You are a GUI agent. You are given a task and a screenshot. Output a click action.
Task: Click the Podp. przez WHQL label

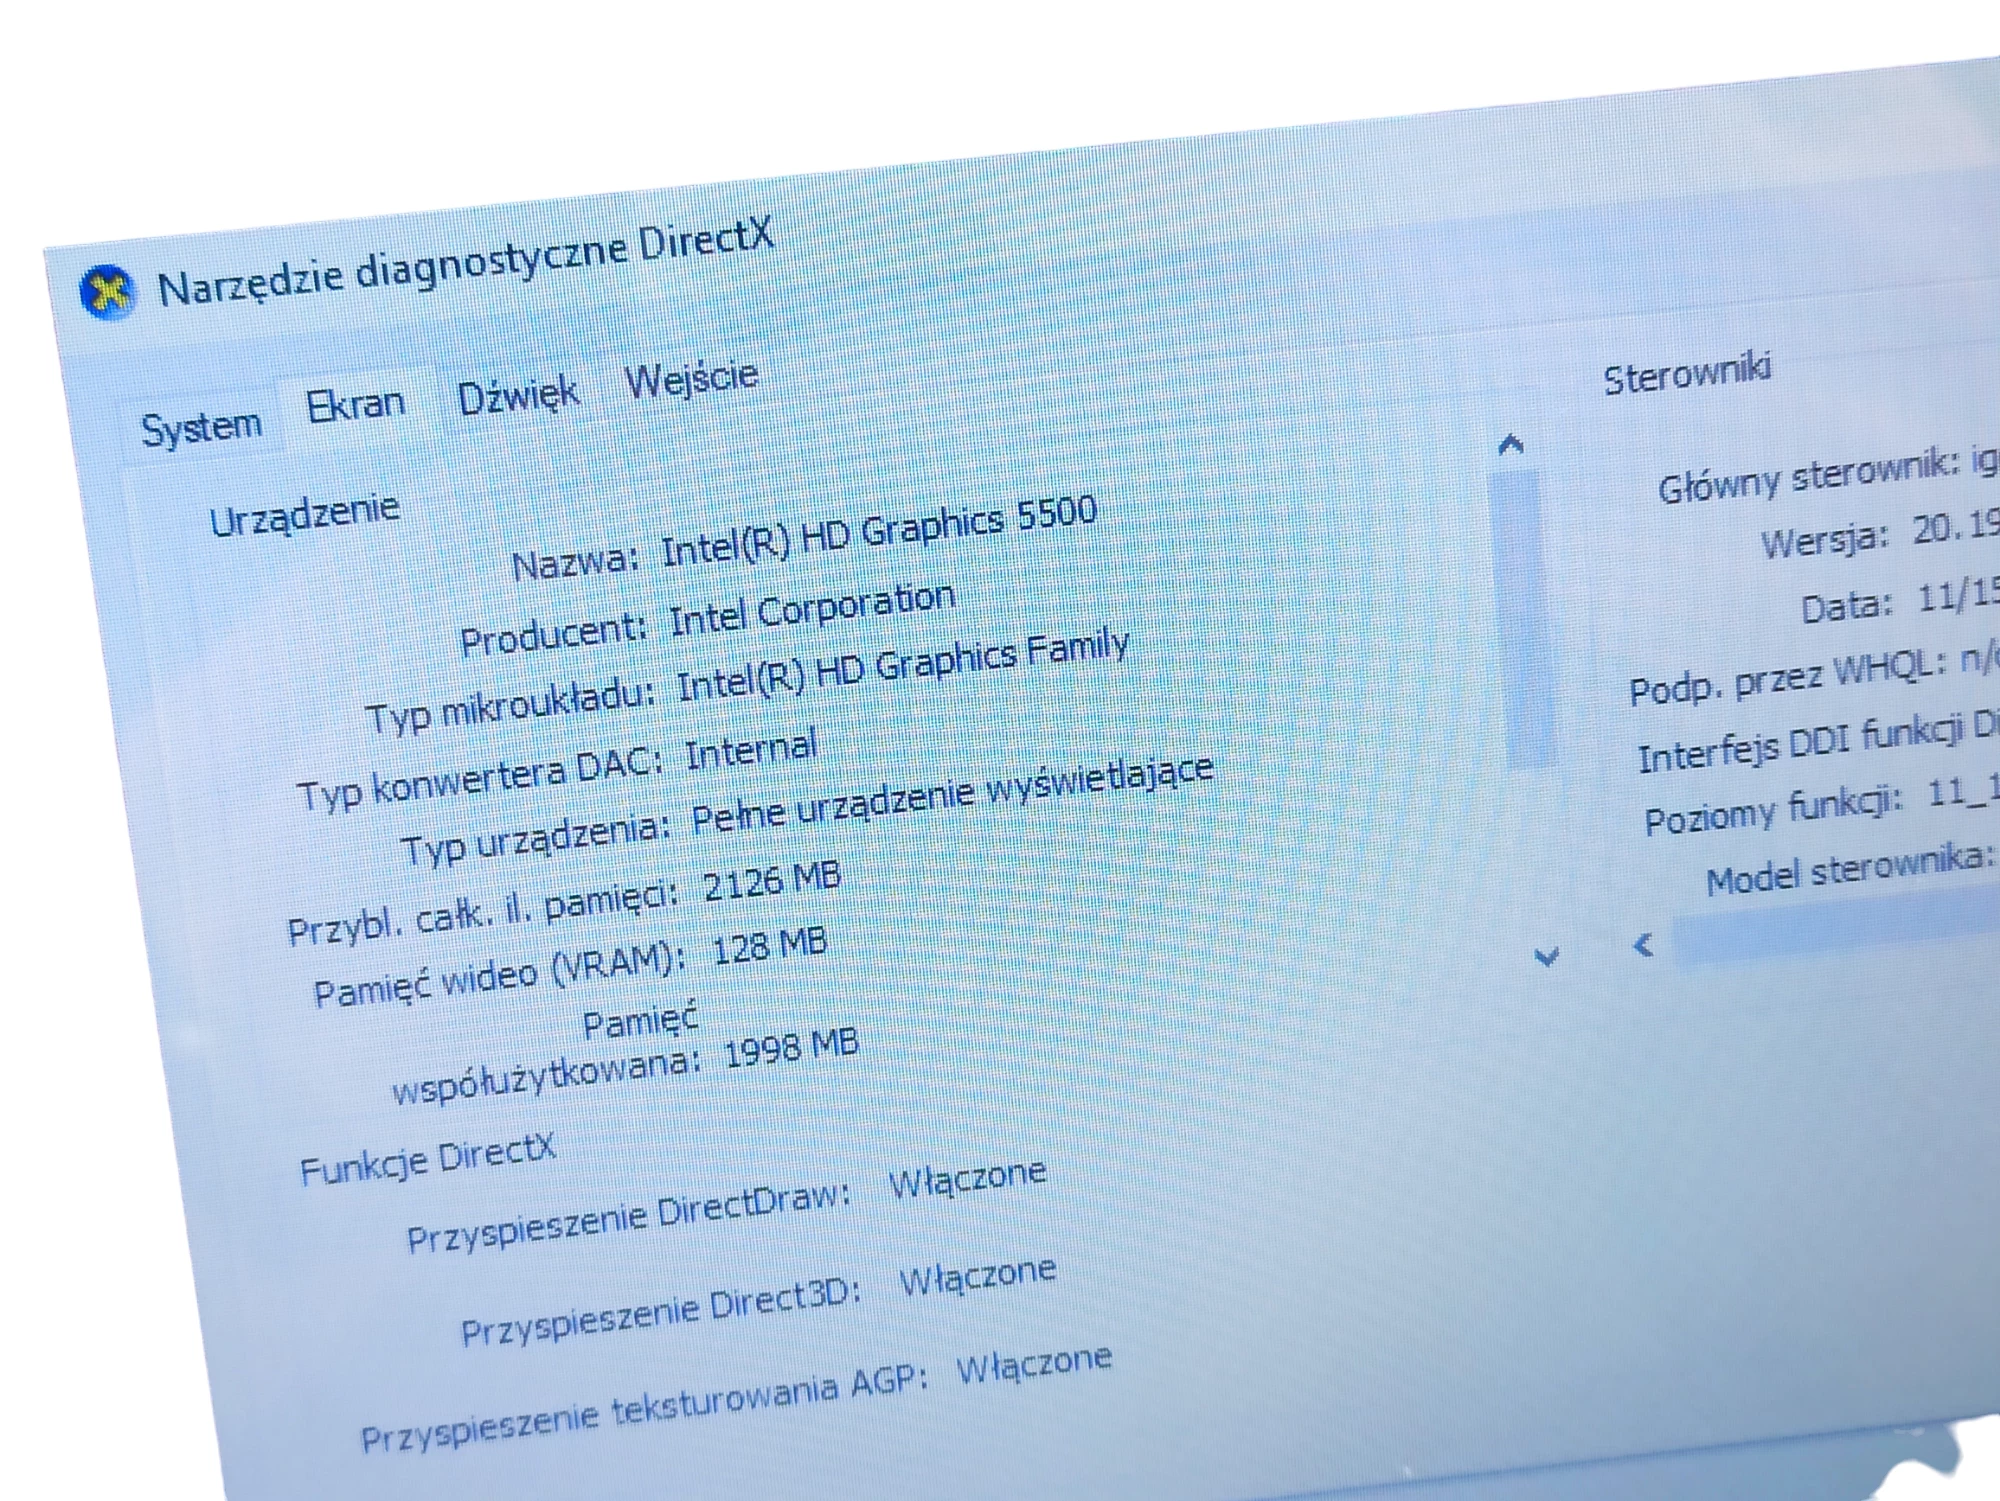[1788, 678]
